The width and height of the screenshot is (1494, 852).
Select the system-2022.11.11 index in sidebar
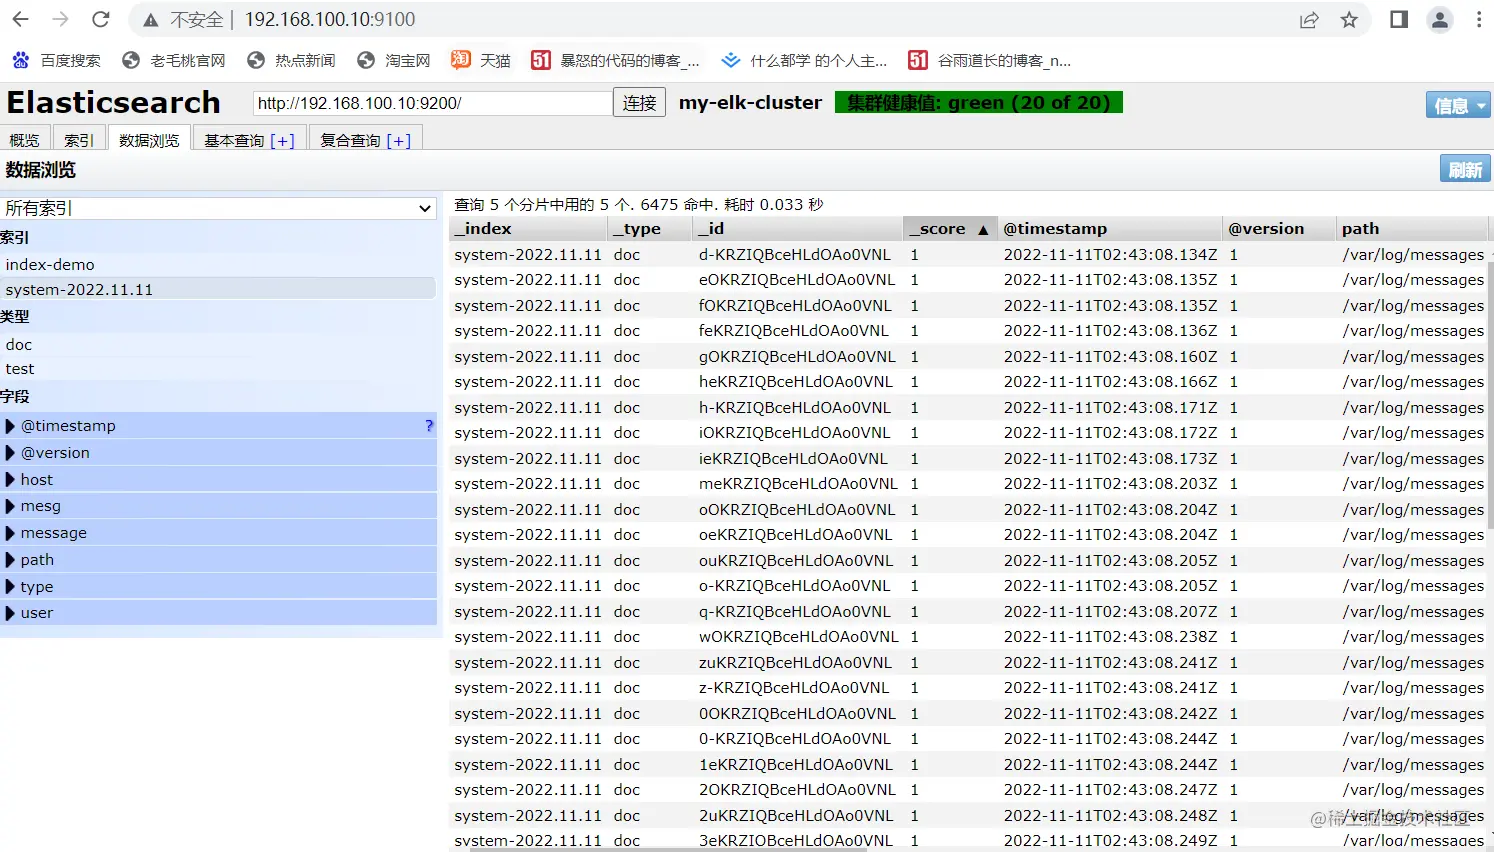218,289
